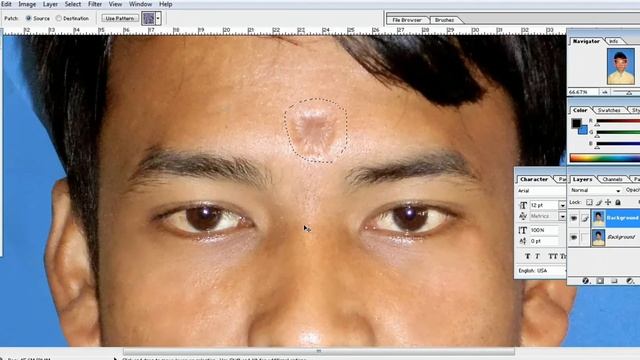This screenshot has height=360, width=640.
Task: Switch to the File Browser tab
Action: point(407,20)
